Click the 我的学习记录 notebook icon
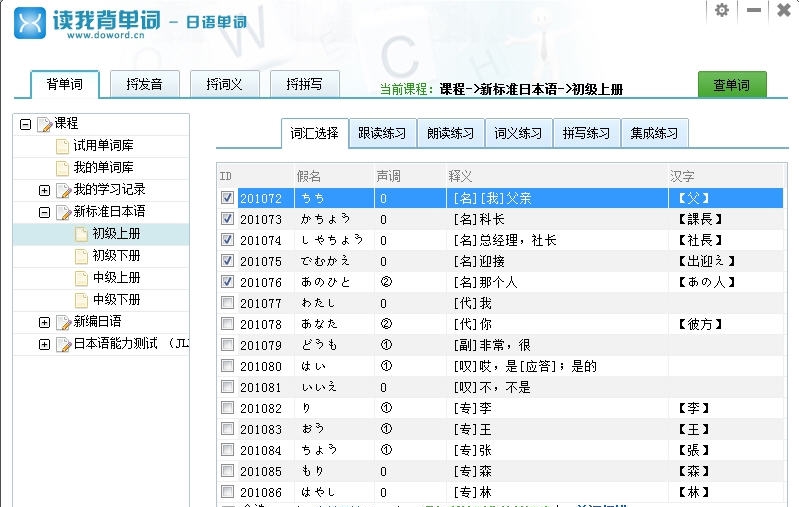 click(63, 190)
